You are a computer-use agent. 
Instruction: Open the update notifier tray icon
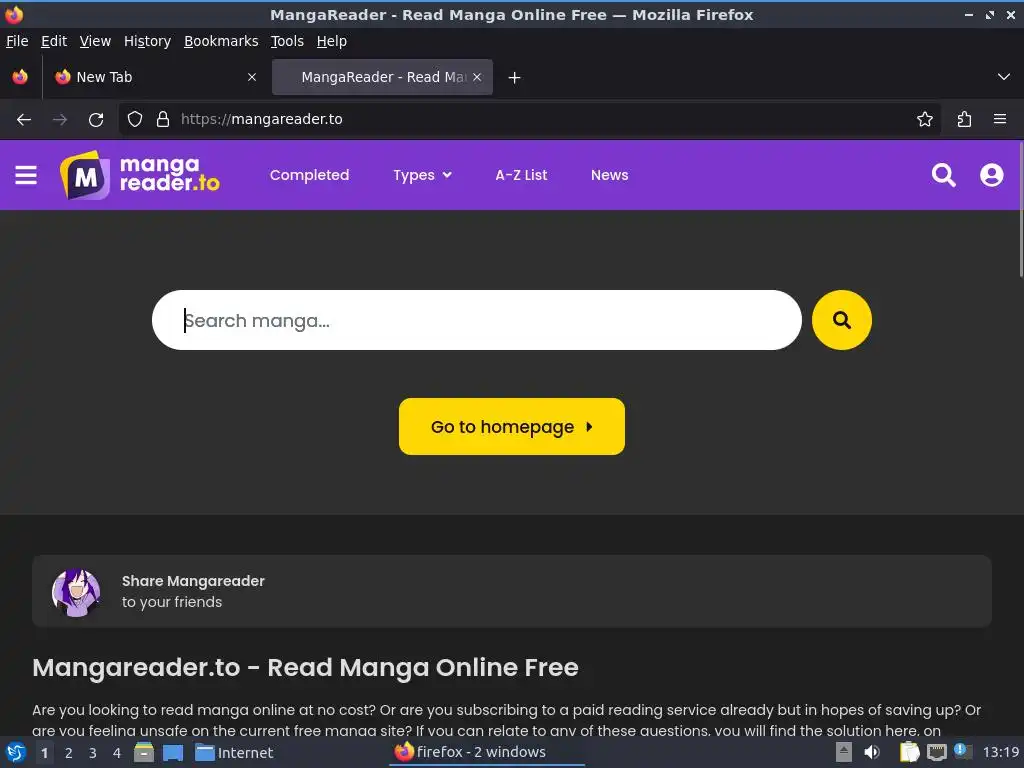tap(963, 751)
